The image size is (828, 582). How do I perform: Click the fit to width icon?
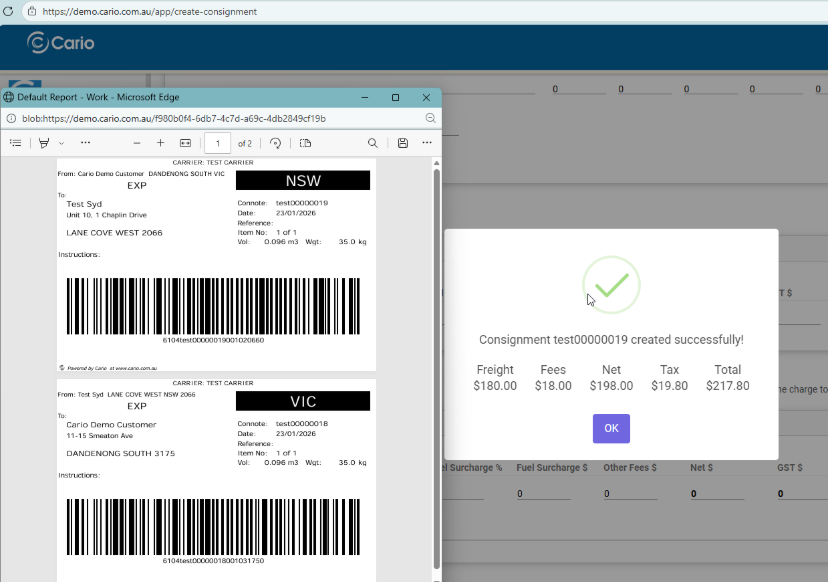(x=185, y=143)
